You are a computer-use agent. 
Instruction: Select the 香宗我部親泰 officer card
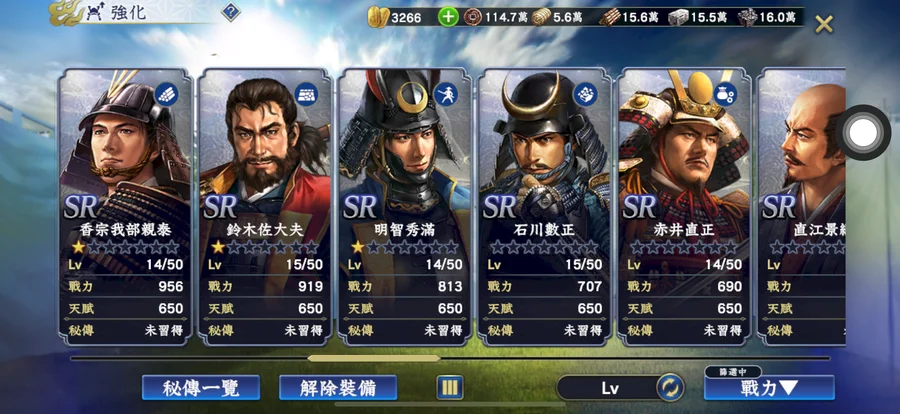[125, 207]
